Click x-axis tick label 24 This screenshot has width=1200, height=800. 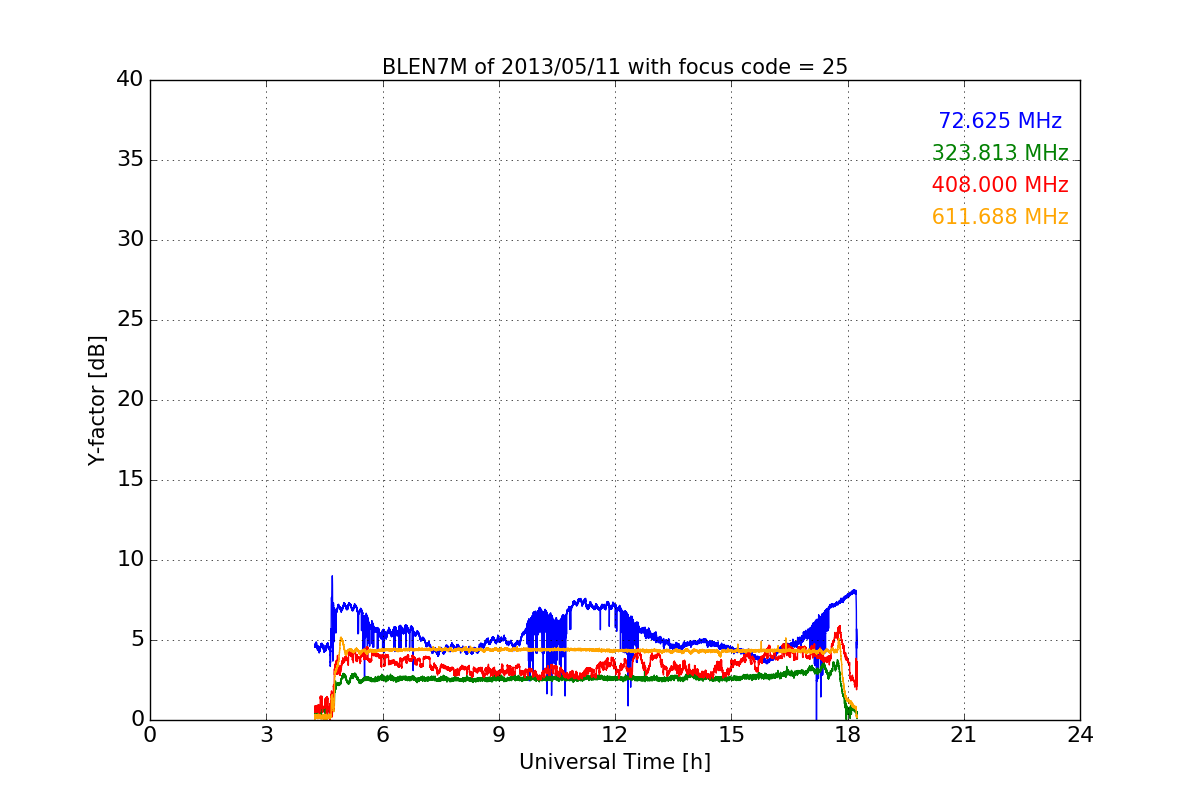[x=1080, y=735]
